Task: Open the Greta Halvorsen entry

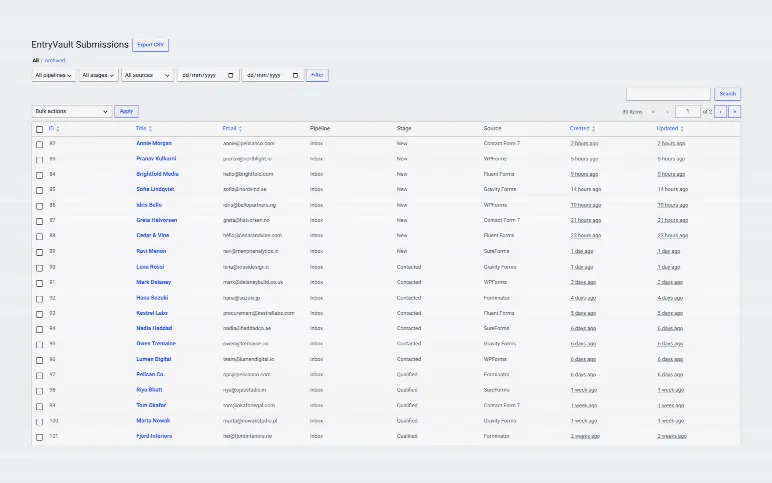Action: pyautogui.click(x=157, y=220)
